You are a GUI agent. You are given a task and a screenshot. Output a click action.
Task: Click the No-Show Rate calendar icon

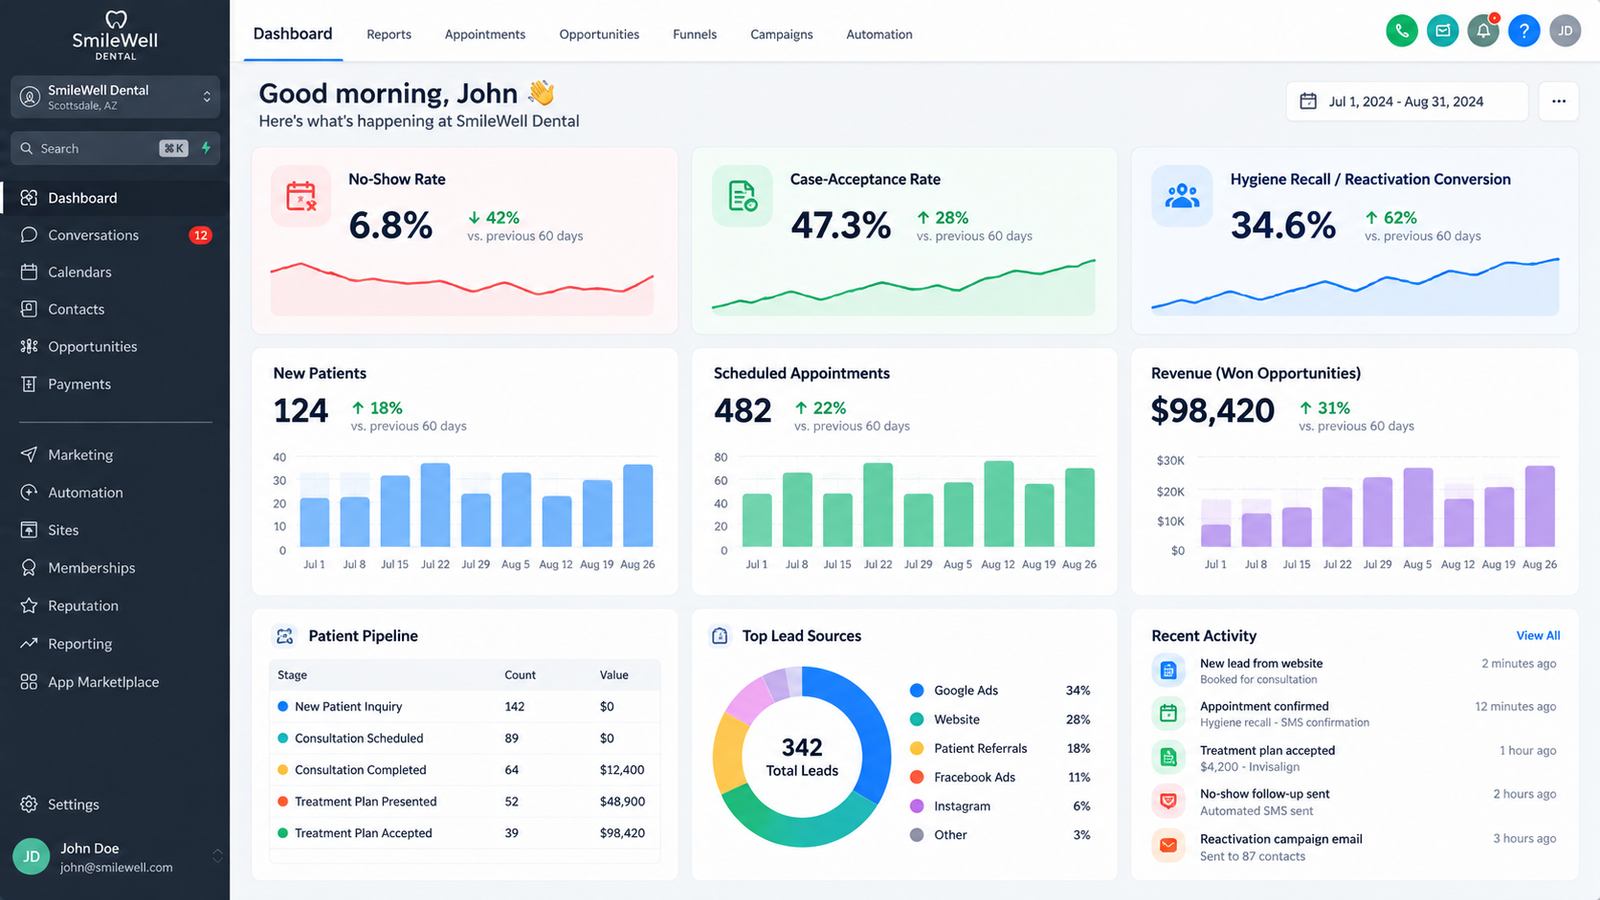[301, 196]
